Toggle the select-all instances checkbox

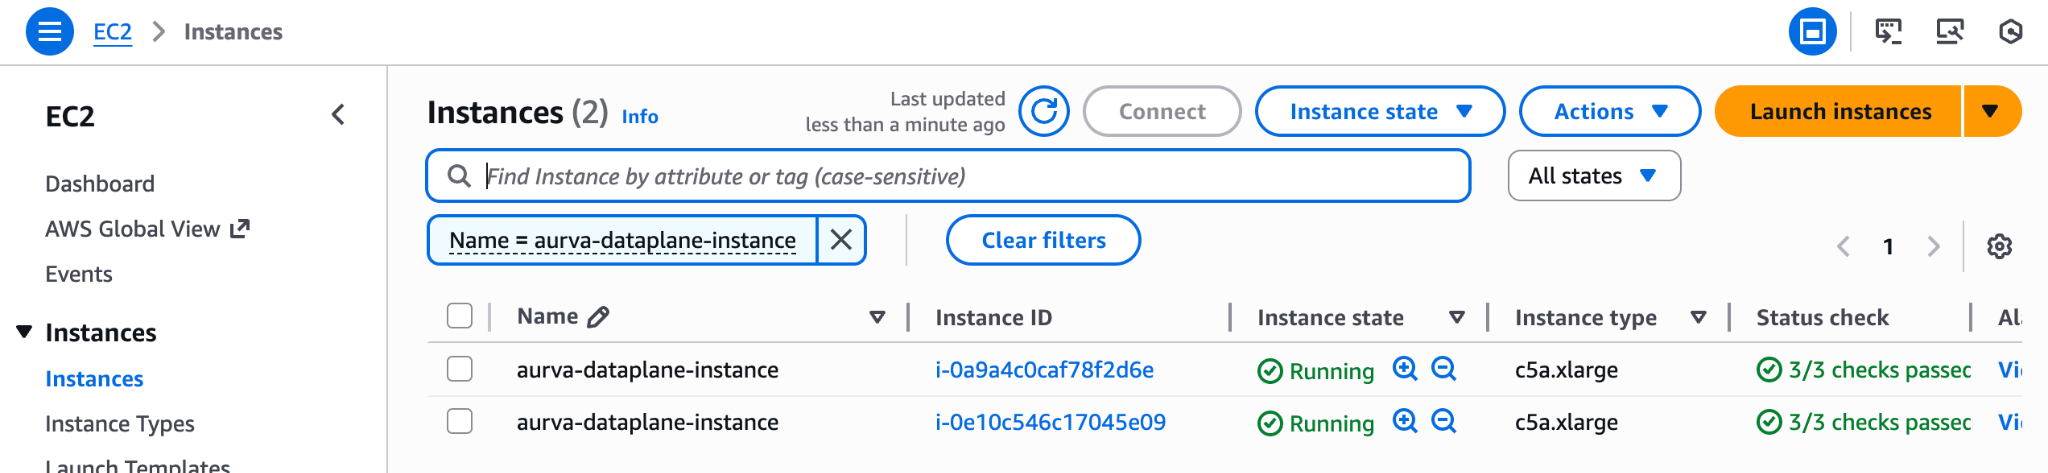point(460,317)
